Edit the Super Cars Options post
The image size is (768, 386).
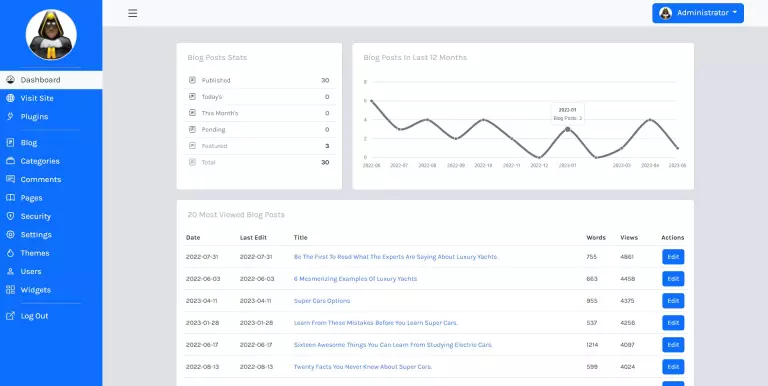[x=673, y=301]
